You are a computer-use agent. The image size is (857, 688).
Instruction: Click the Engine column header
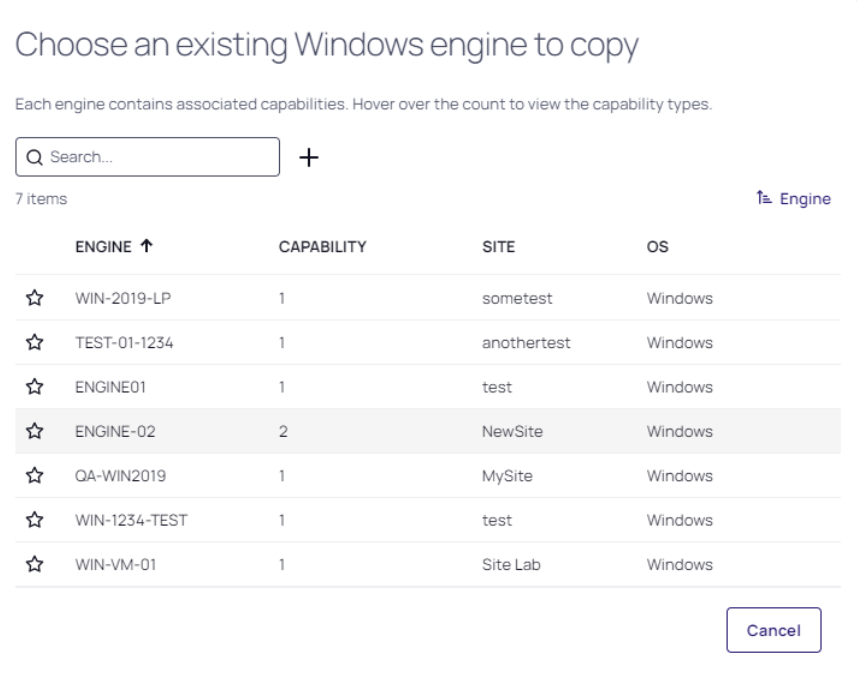pyautogui.click(x=103, y=247)
